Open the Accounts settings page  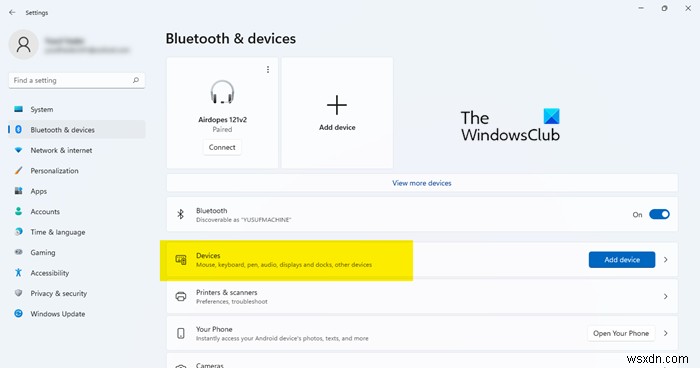[77, 211]
